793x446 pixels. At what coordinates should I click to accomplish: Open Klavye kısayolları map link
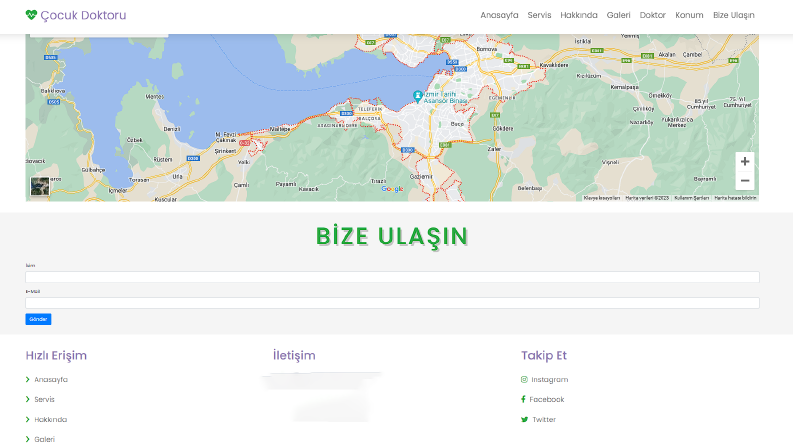[602, 198]
